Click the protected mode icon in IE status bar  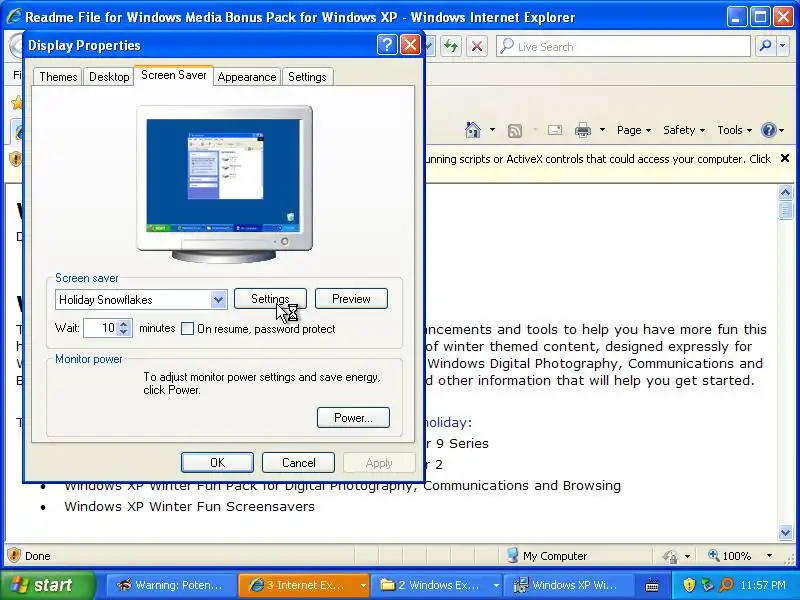tap(670, 556)
